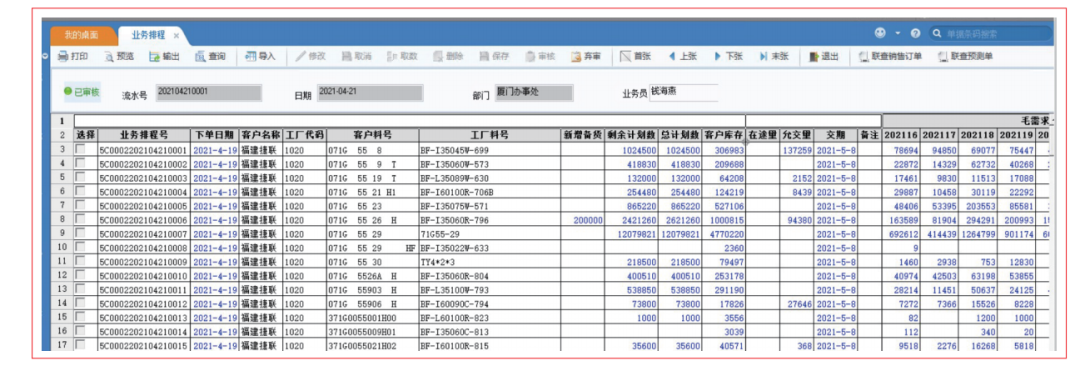Screen dimensions: 1080x376
Task: Click the barcode search box
Action: (989, 33)
